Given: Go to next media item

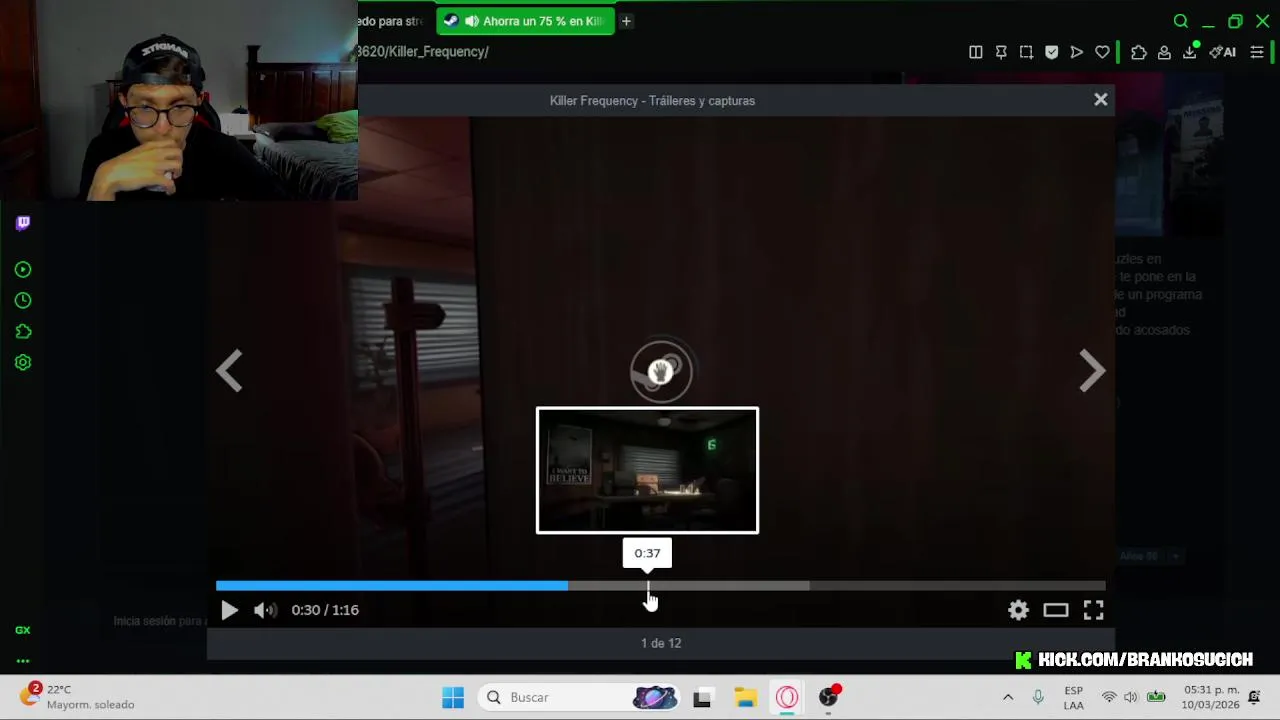Looking at the screenshot, I should [x=1092, y=371].
